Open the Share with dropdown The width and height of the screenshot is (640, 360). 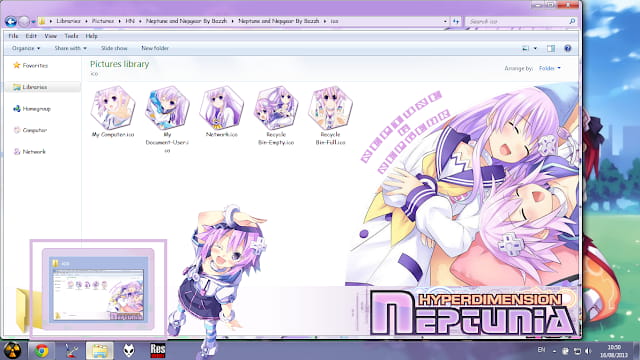(x=71, y=48)
